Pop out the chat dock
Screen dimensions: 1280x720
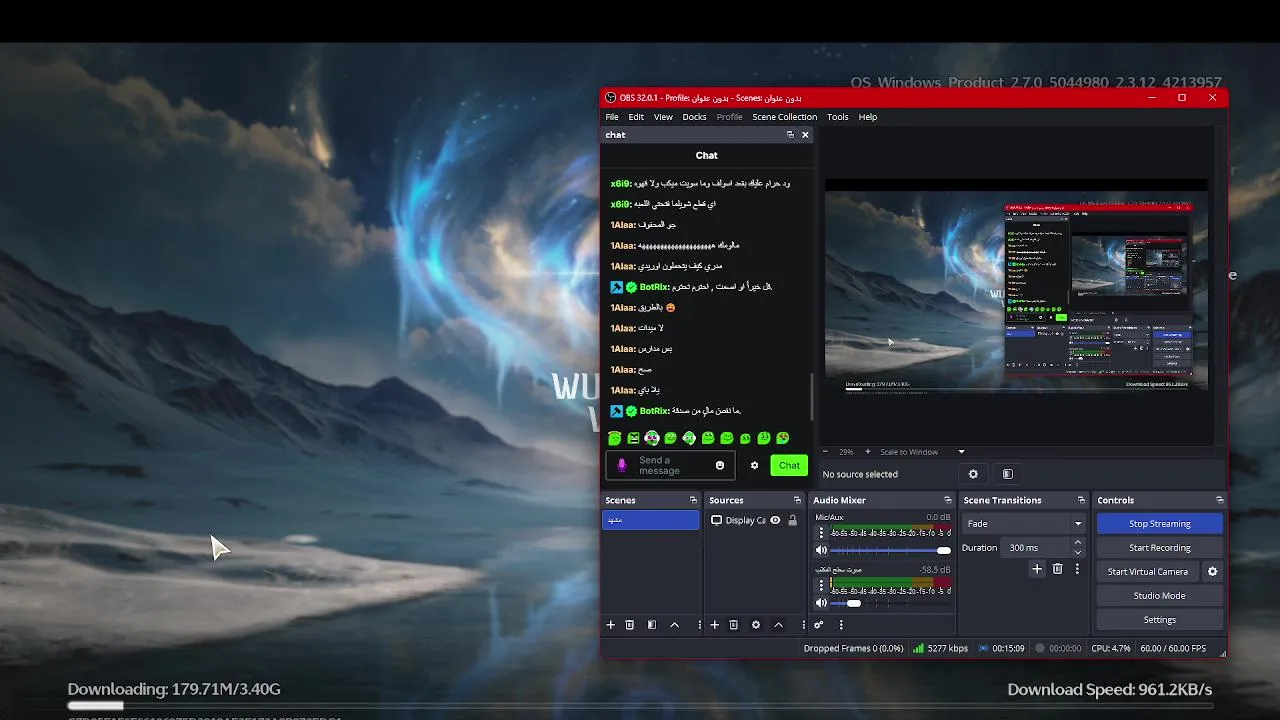coord(790,135)
